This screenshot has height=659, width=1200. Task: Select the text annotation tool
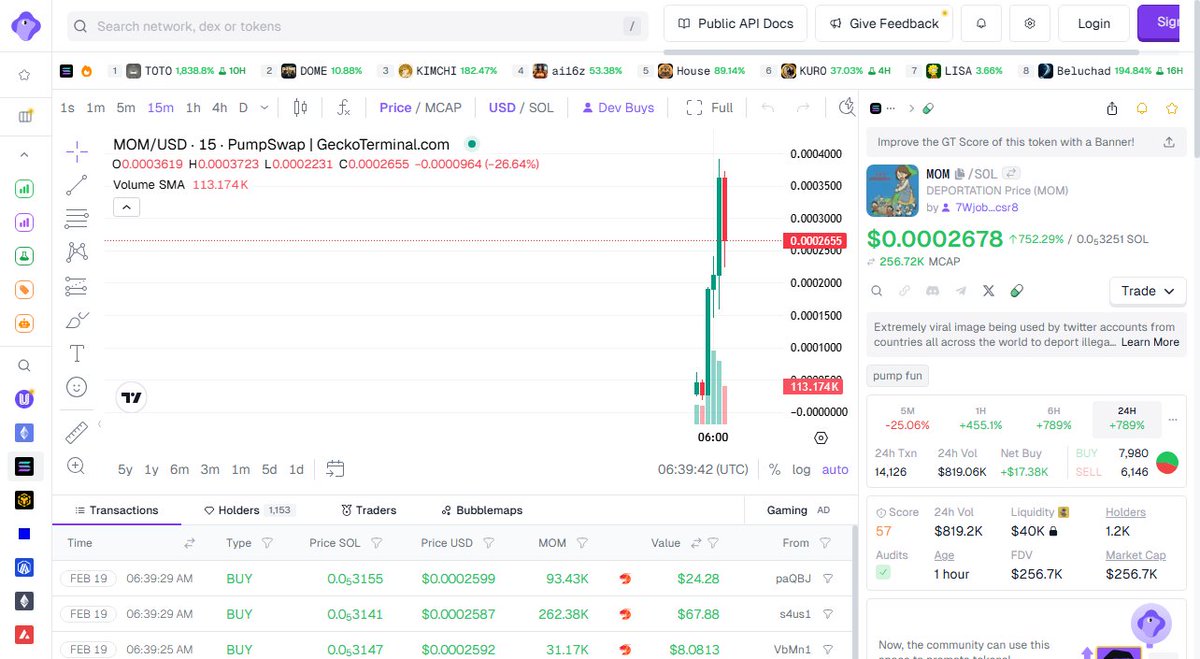tap(76, 353)
